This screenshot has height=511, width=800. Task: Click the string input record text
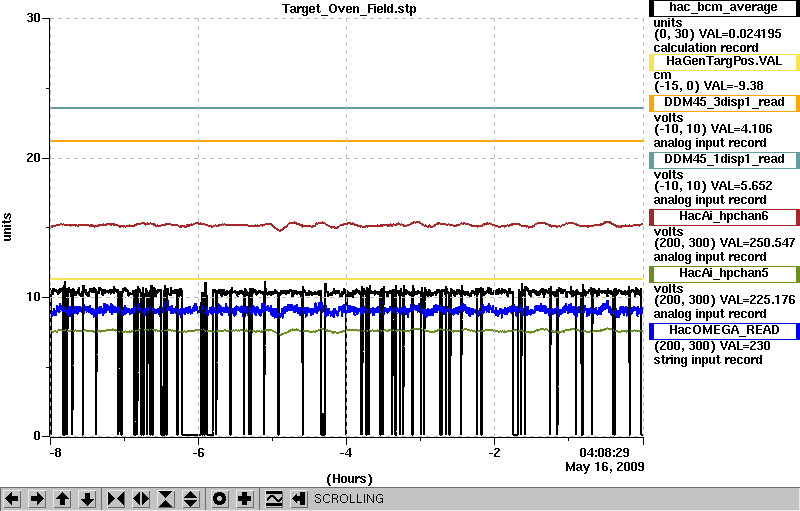click(708, 360)
